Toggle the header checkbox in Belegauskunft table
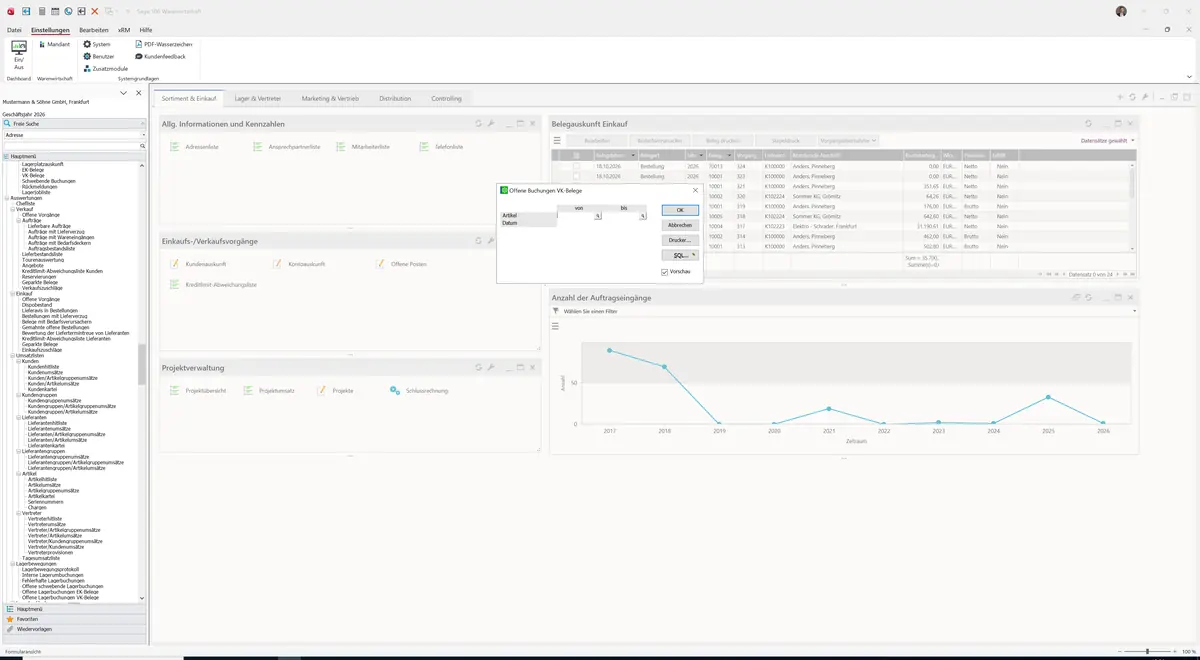The image size is (1200, 660). tap(576, 155)
